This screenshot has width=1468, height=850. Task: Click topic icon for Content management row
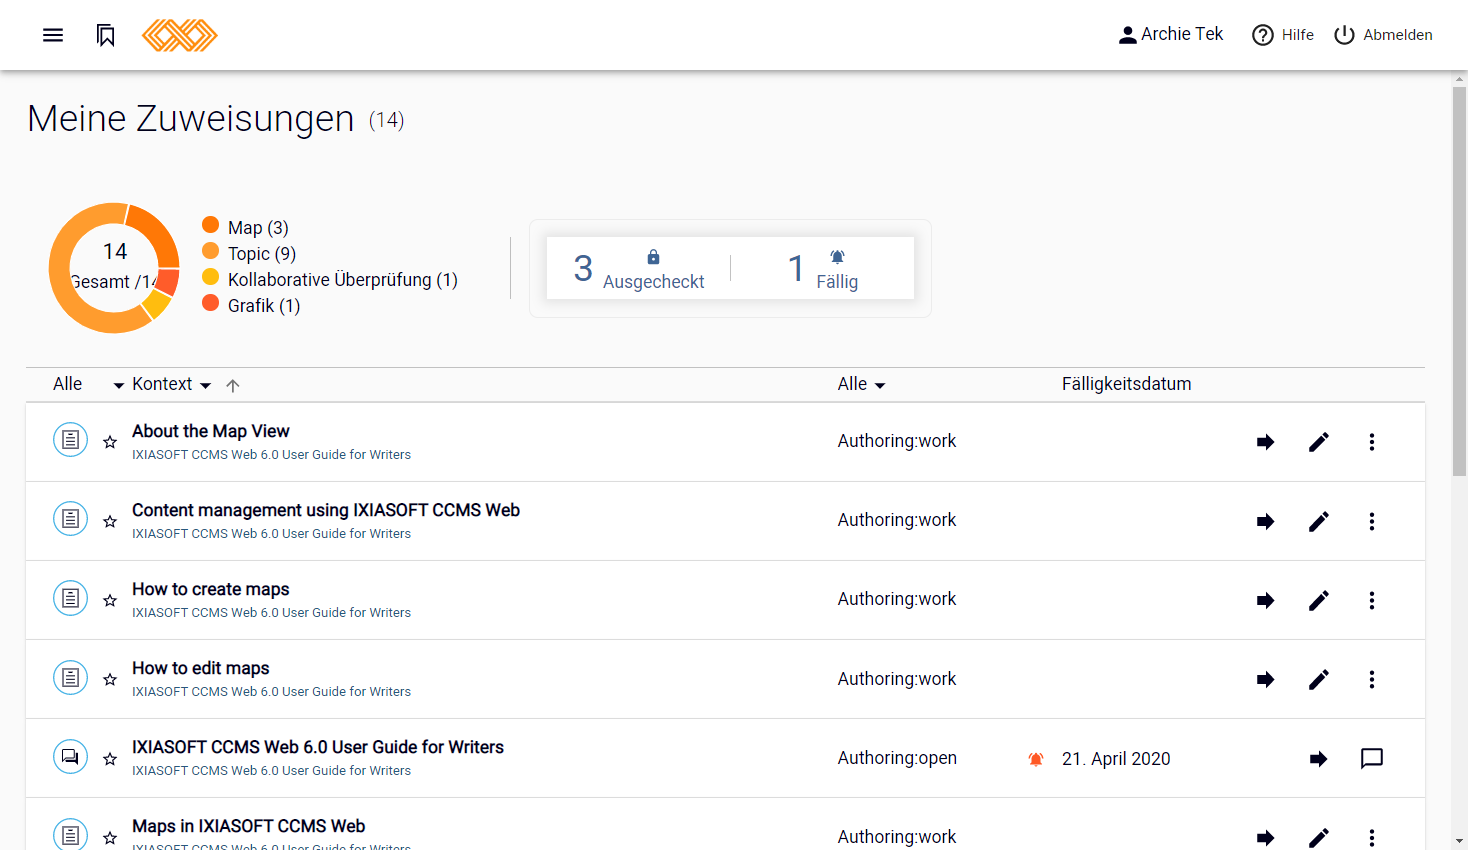(70, 519)
